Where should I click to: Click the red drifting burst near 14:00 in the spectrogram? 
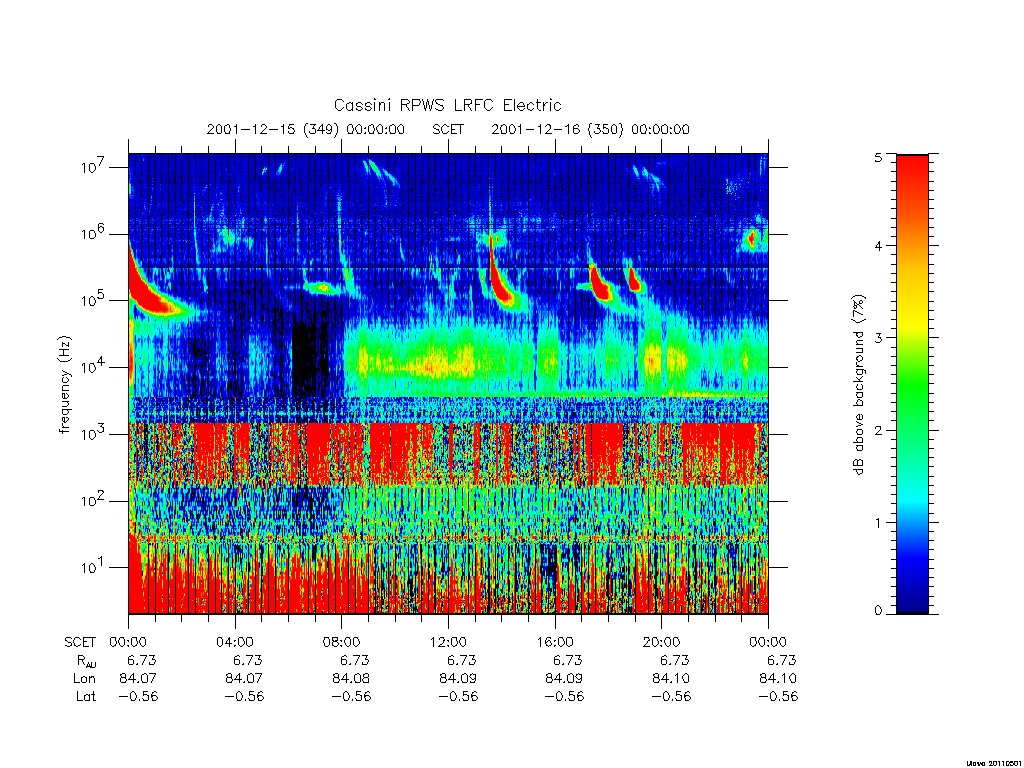point(500,281)
